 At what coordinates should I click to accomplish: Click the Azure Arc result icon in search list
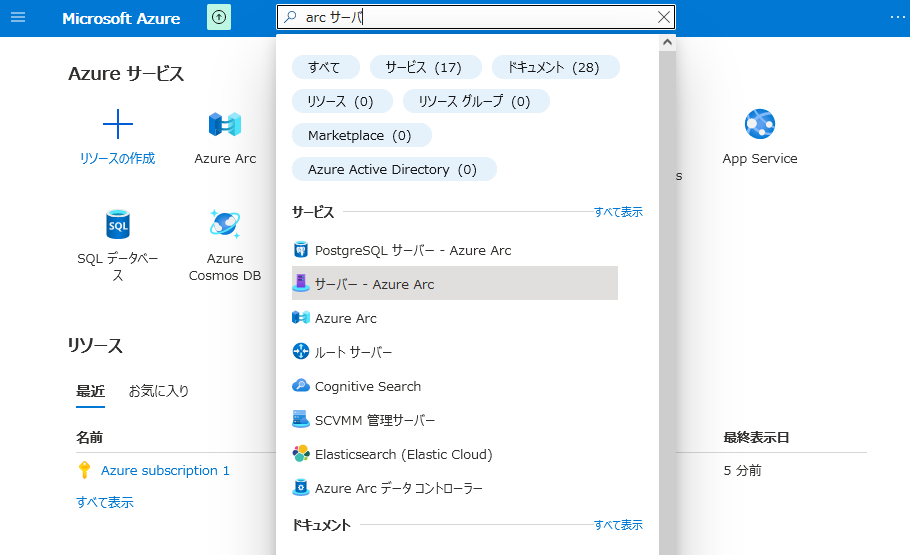pos(301,318)
